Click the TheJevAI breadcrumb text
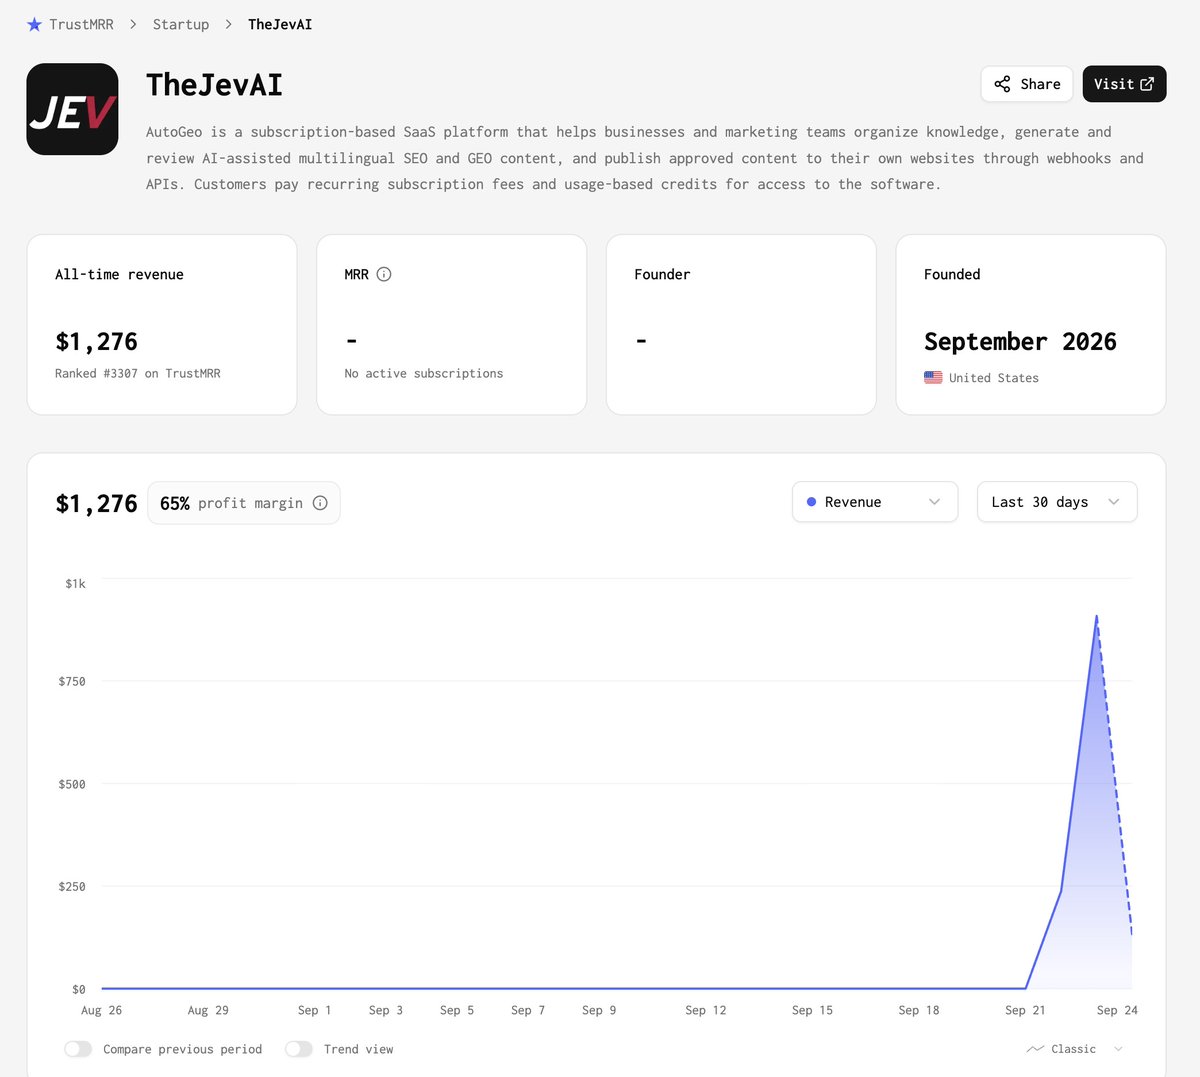This screenshot has height=1077, width=1200. pos(280,24)
